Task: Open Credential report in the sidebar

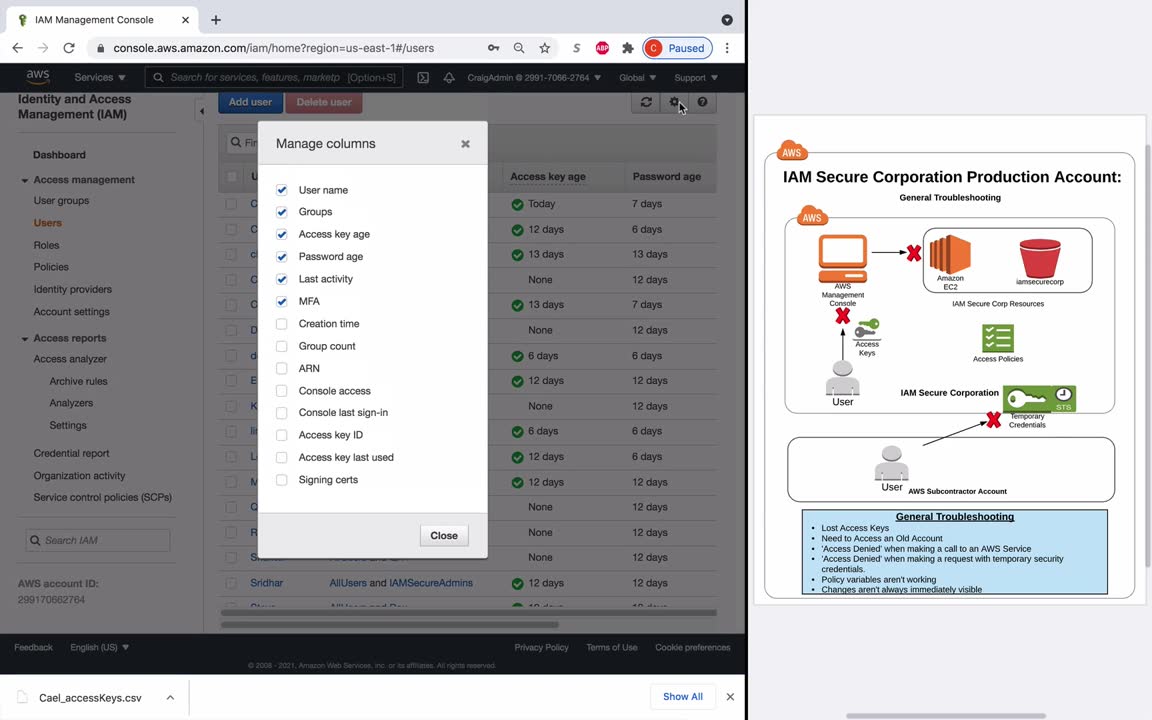Action: (x=71, y=453)
